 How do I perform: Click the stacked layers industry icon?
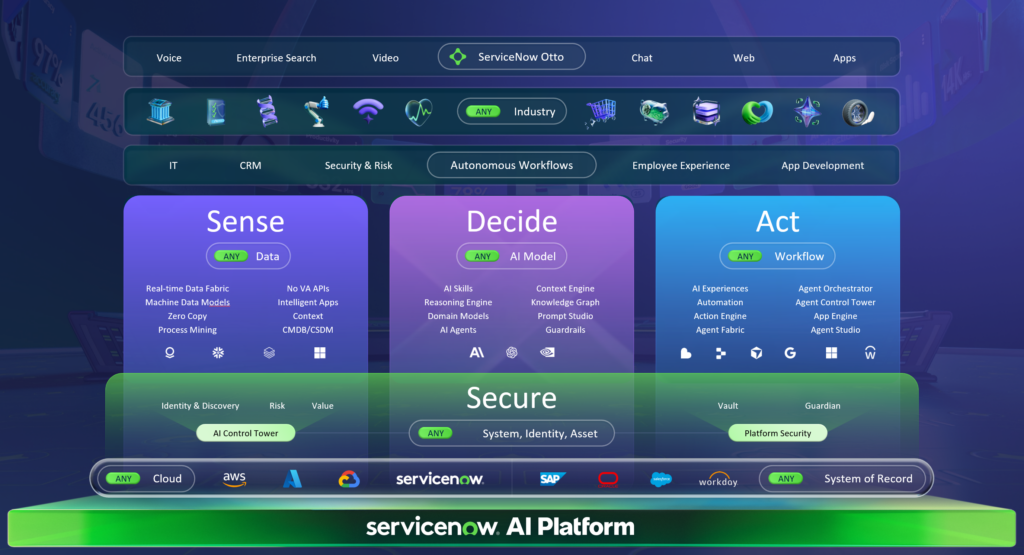(x=706, y=112)
